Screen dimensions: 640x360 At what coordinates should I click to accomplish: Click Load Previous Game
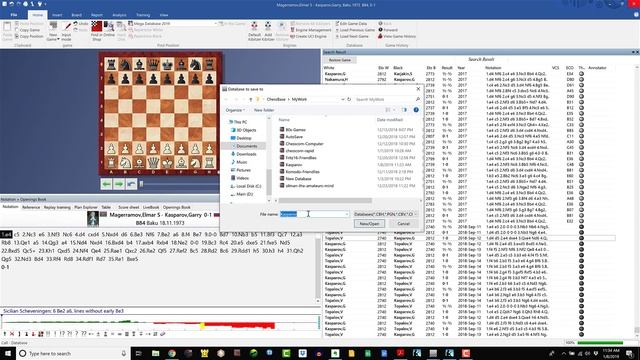tap(355, 30)
